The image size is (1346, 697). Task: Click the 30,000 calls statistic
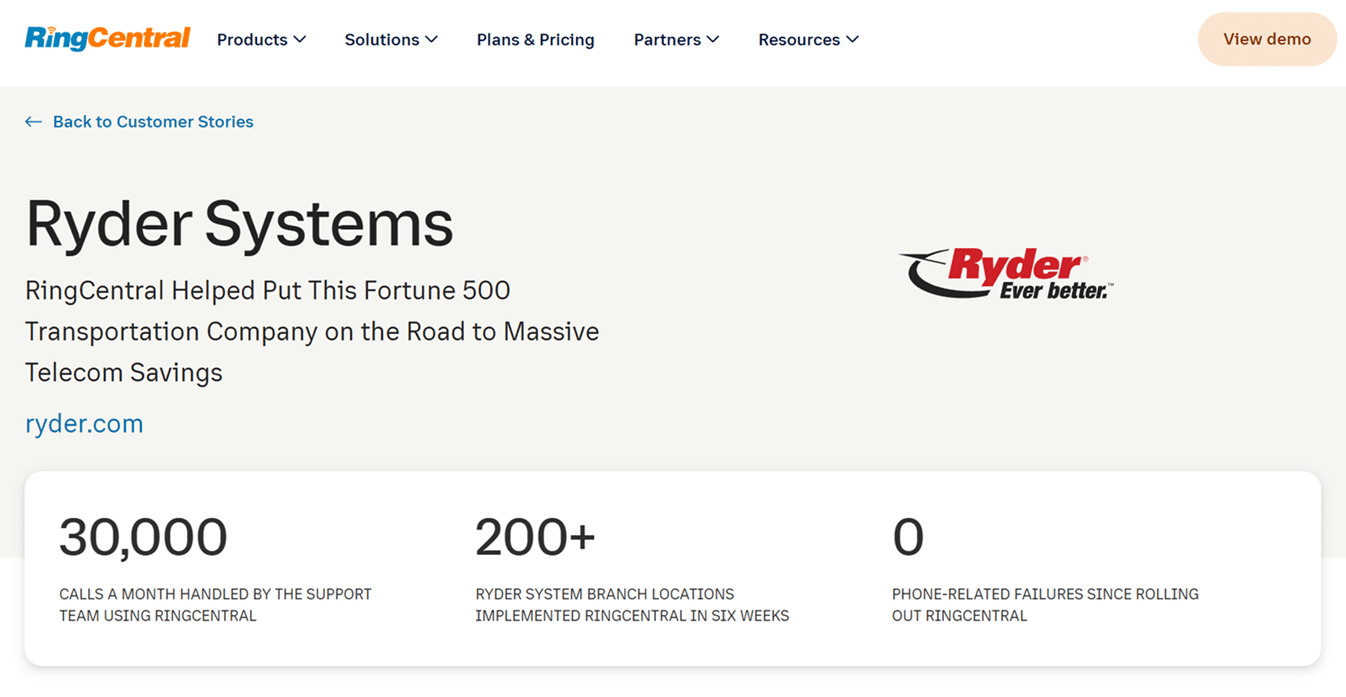(143, 538)
